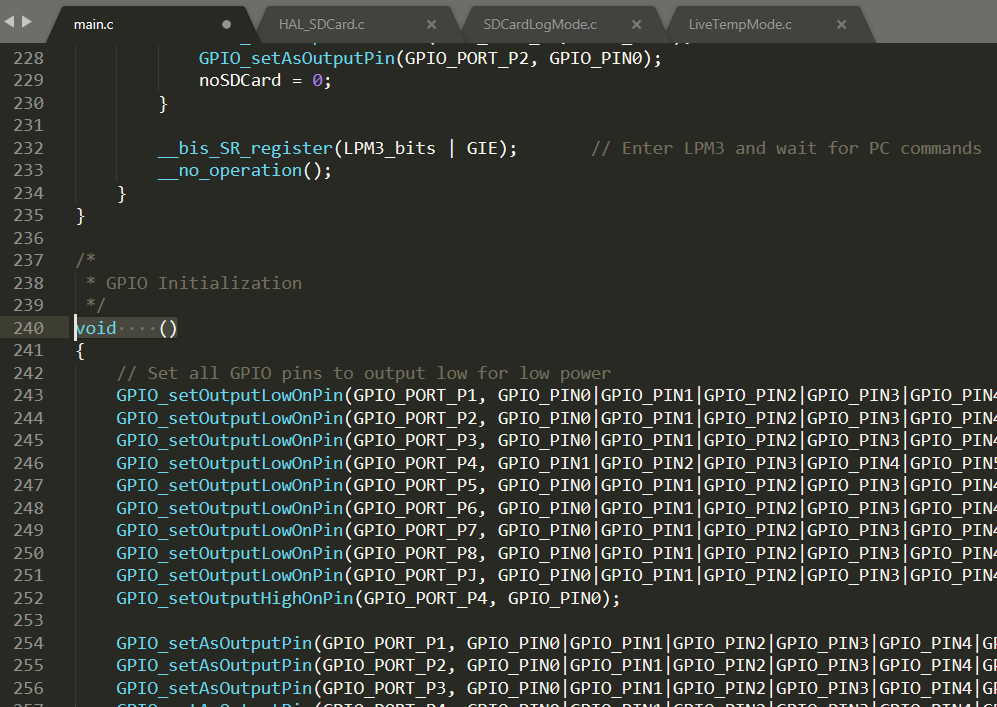The height and width of the screenshot is (707, 997).
Task: Click GPIO_PORT_P4 on line 246
Action: click(x=415, y=463)
